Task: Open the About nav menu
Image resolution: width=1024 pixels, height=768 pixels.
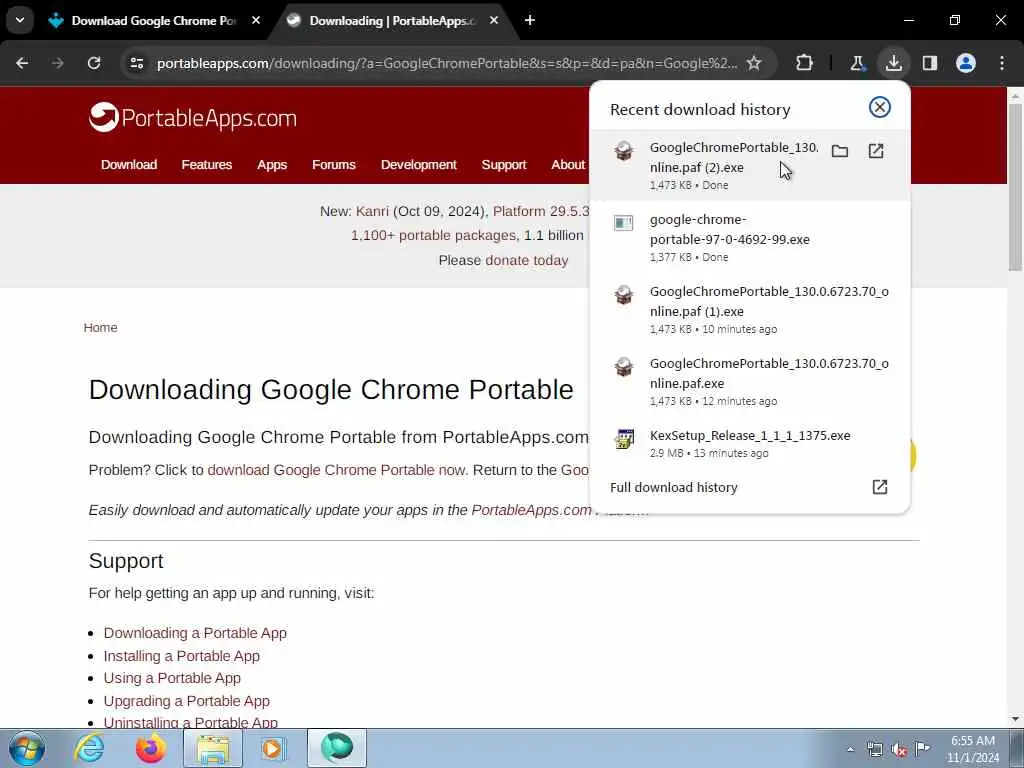Action: point(568,165)
